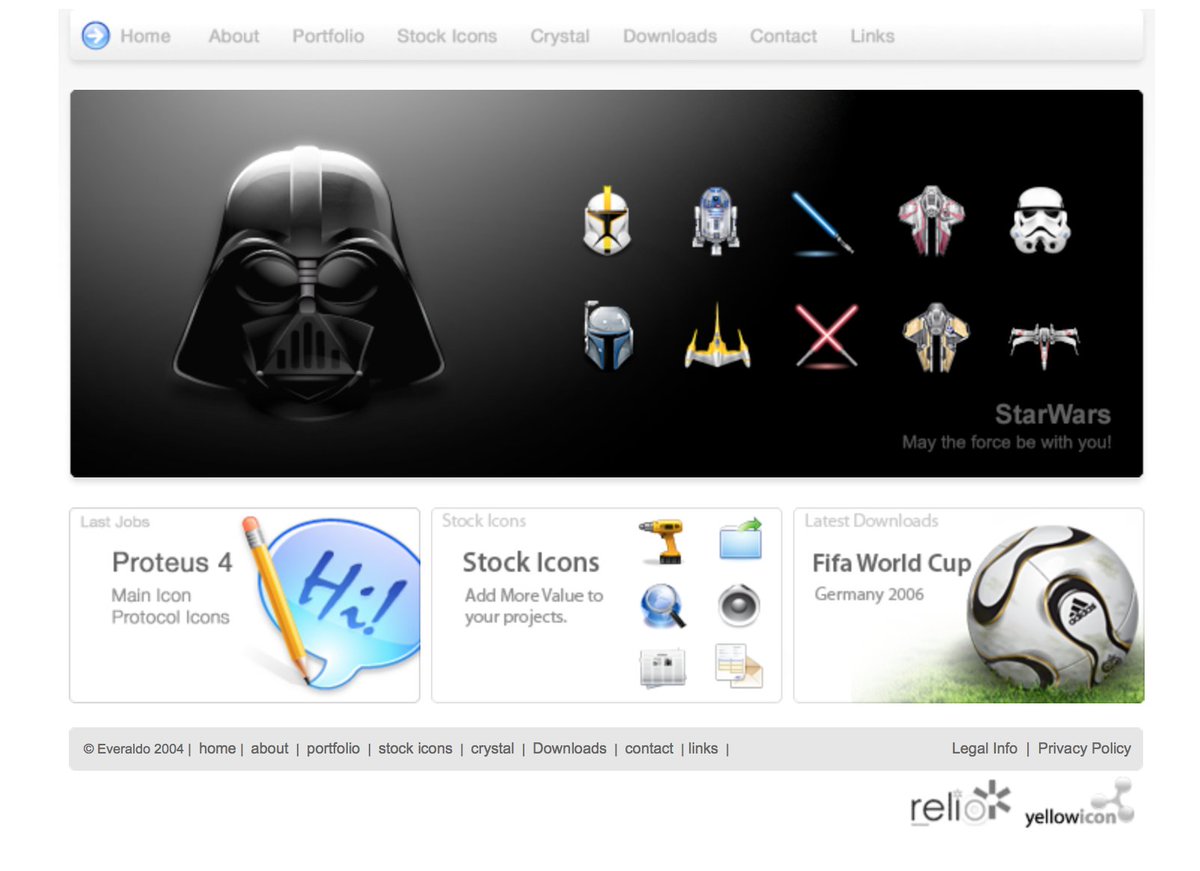Click 'Latest Downloads' card label
Screen dimensions: 1200x871
(871, 521)
